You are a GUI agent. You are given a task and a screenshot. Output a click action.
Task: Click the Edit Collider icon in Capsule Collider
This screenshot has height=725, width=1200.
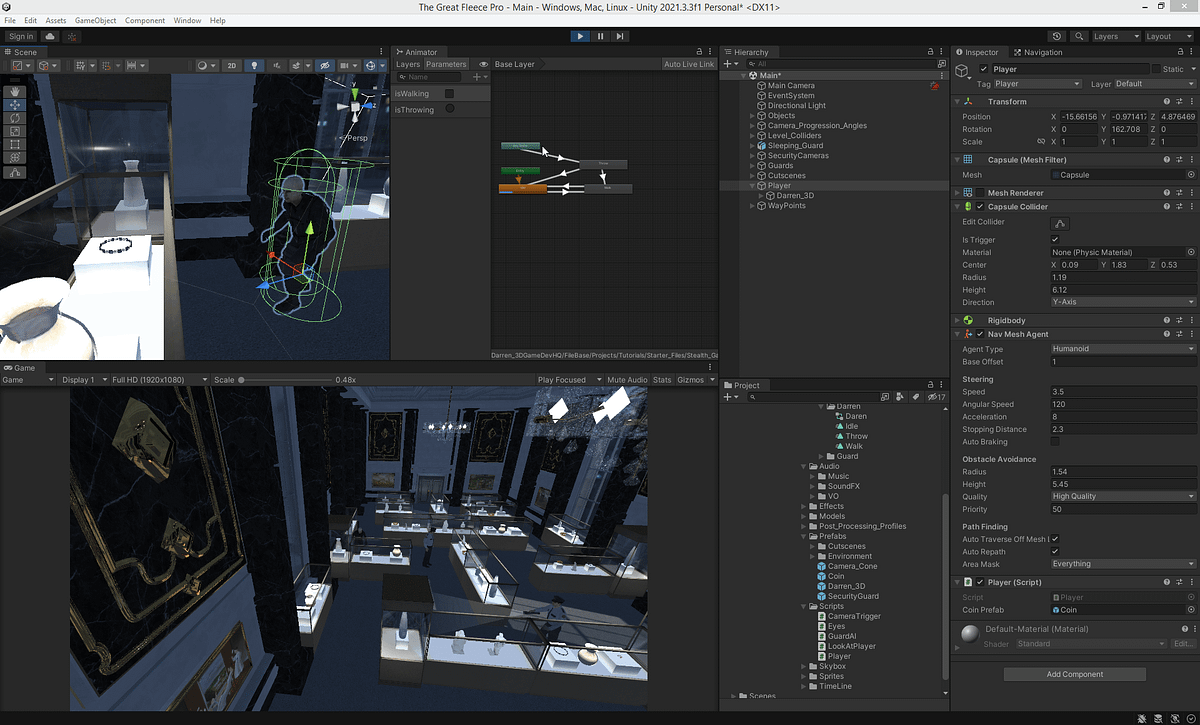(x=1058, y=223)
